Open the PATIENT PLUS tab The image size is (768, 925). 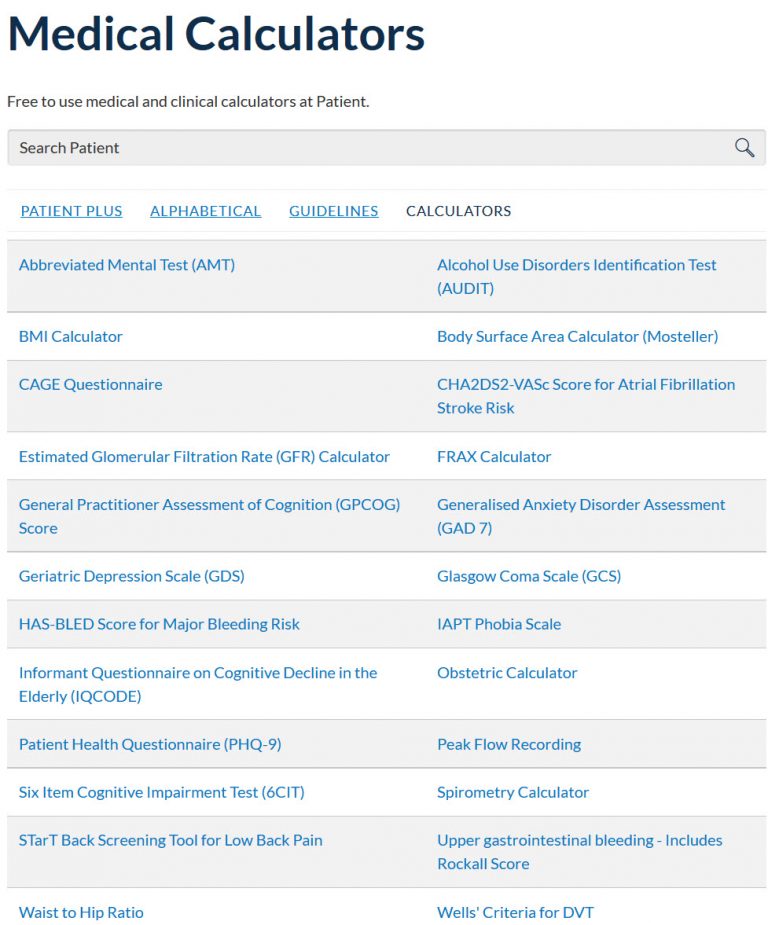tap(71, 211)
